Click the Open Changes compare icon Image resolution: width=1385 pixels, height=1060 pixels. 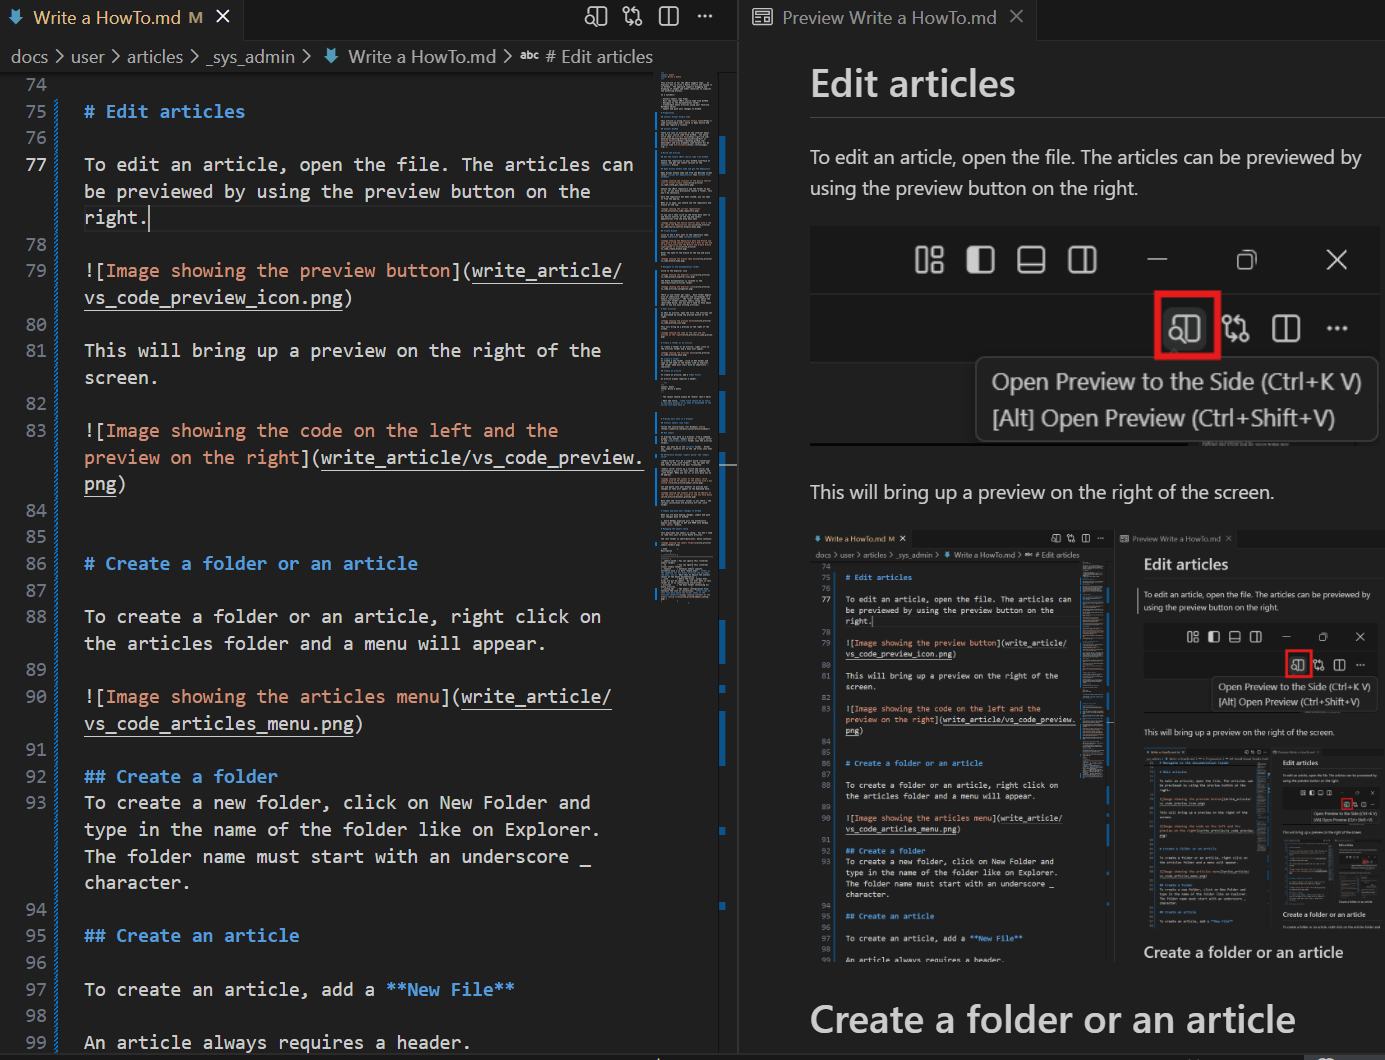click(x=632, y=17)
